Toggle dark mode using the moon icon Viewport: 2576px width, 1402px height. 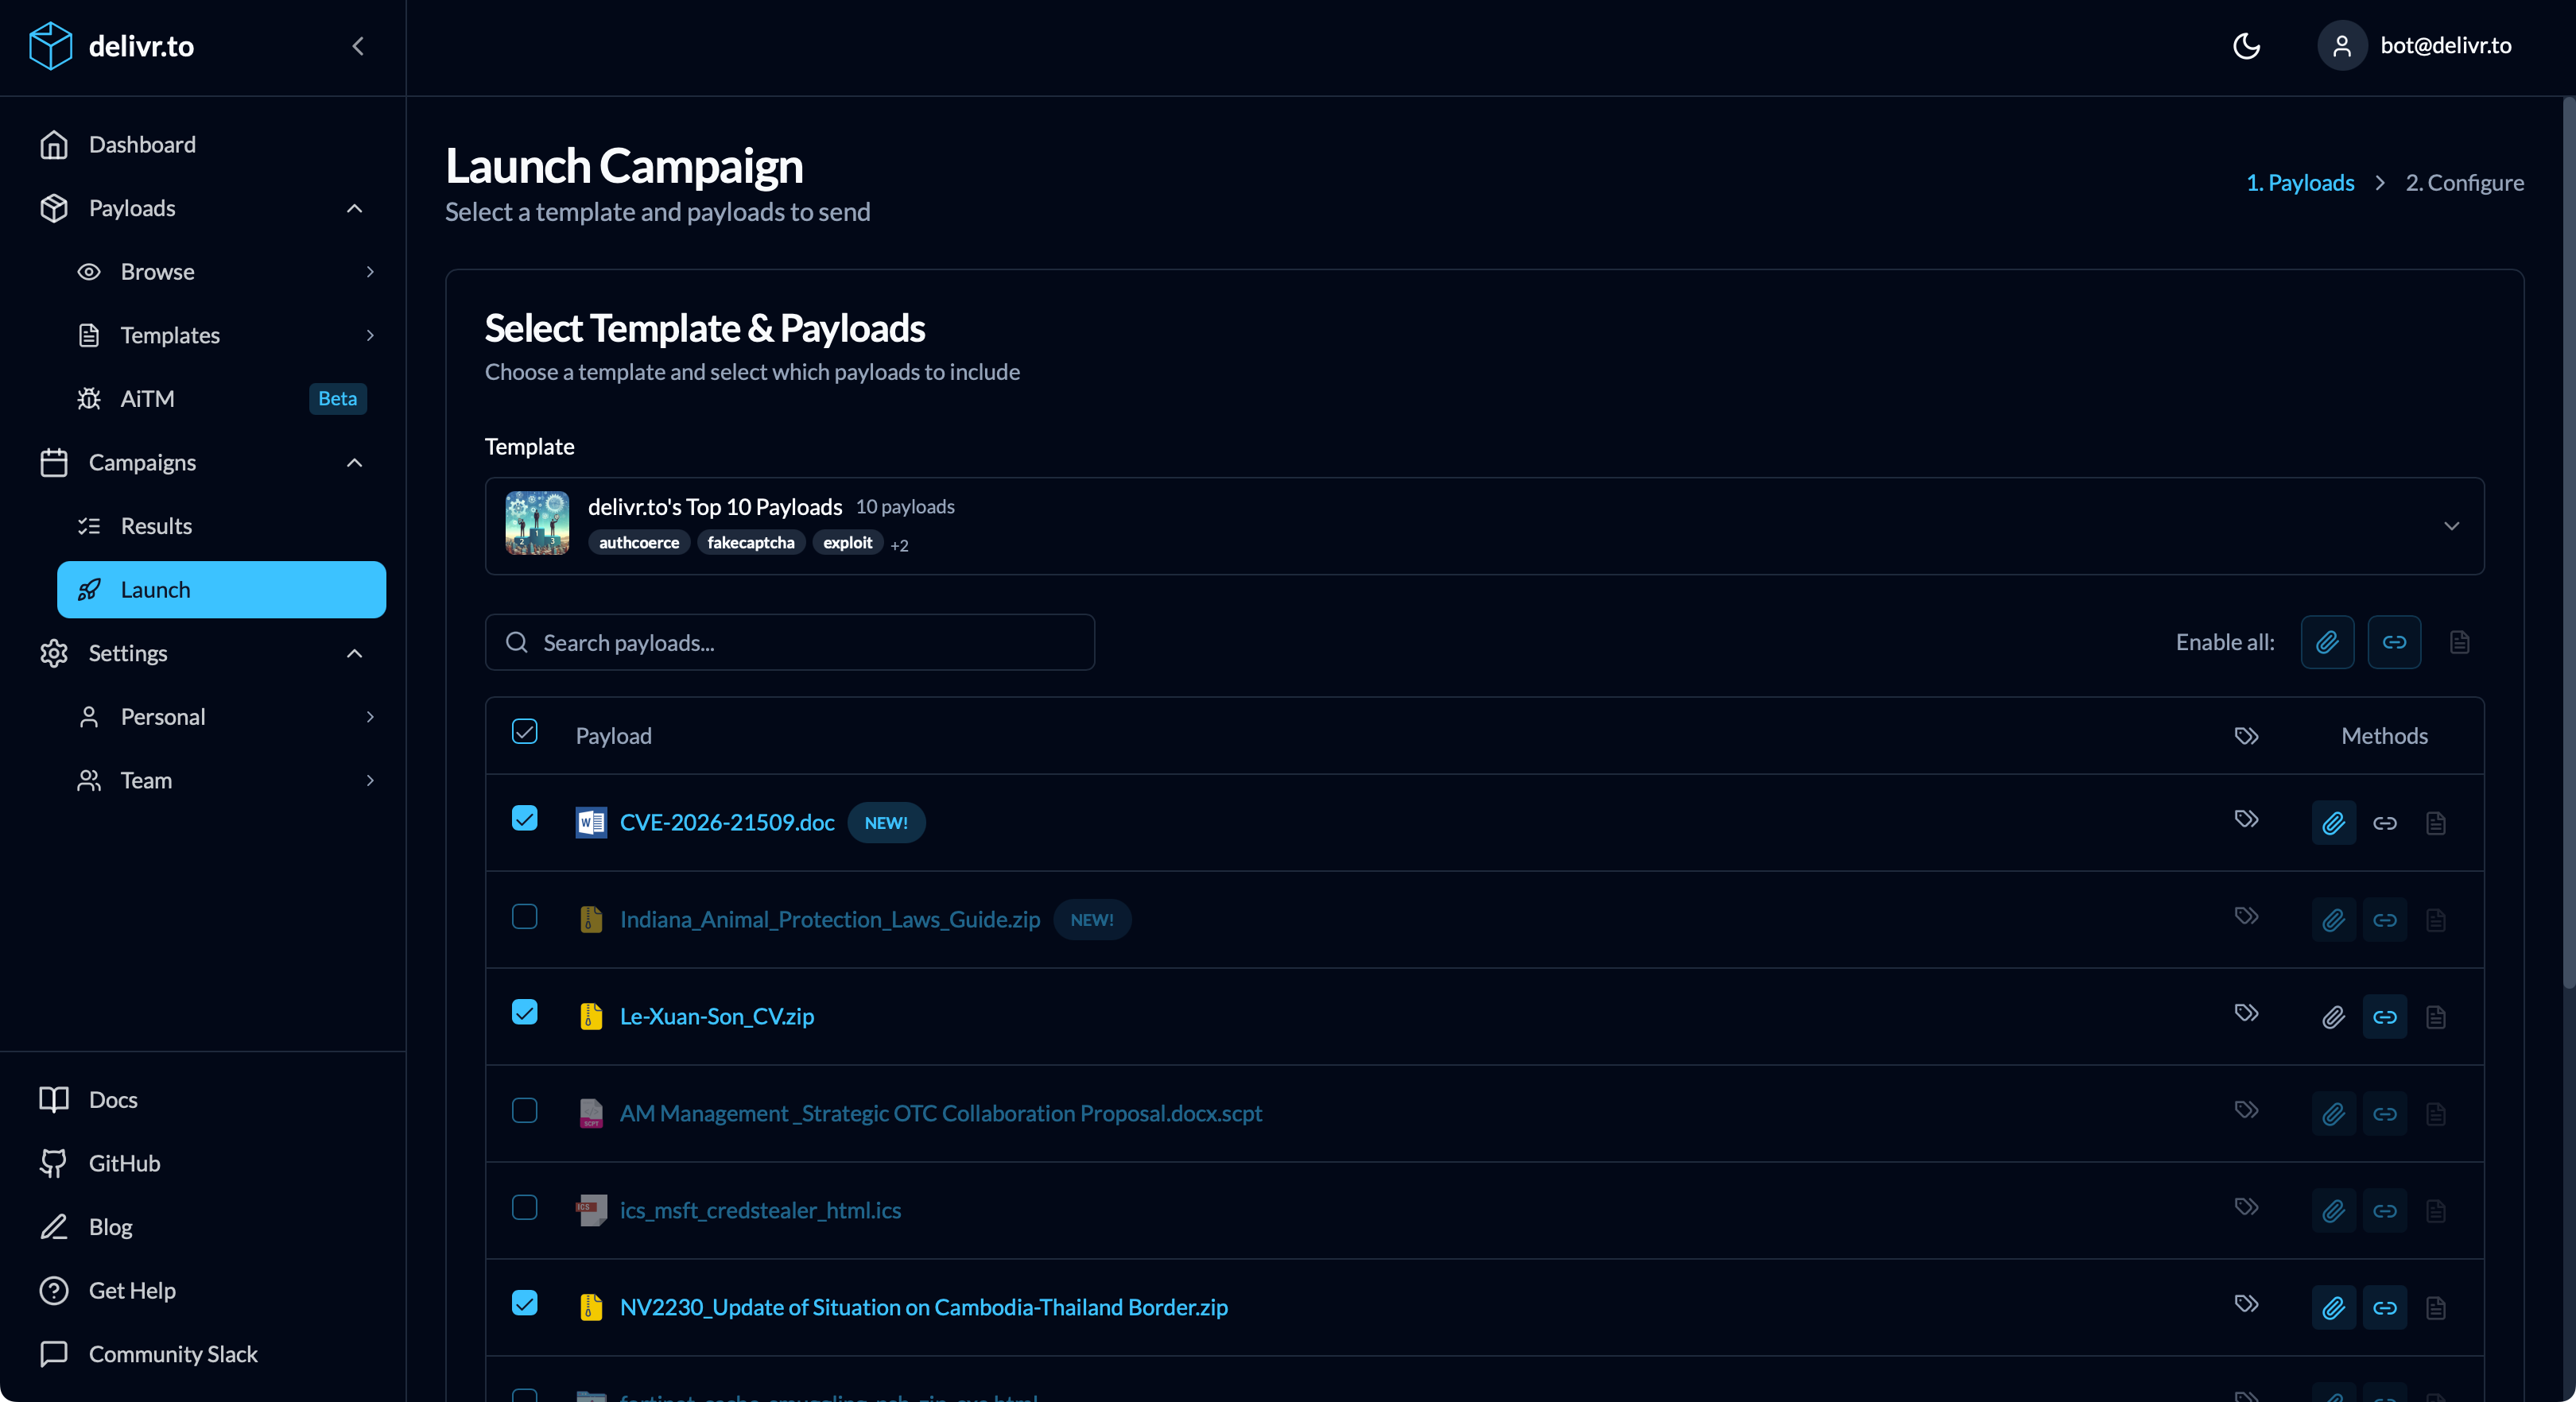[2246, 46]
